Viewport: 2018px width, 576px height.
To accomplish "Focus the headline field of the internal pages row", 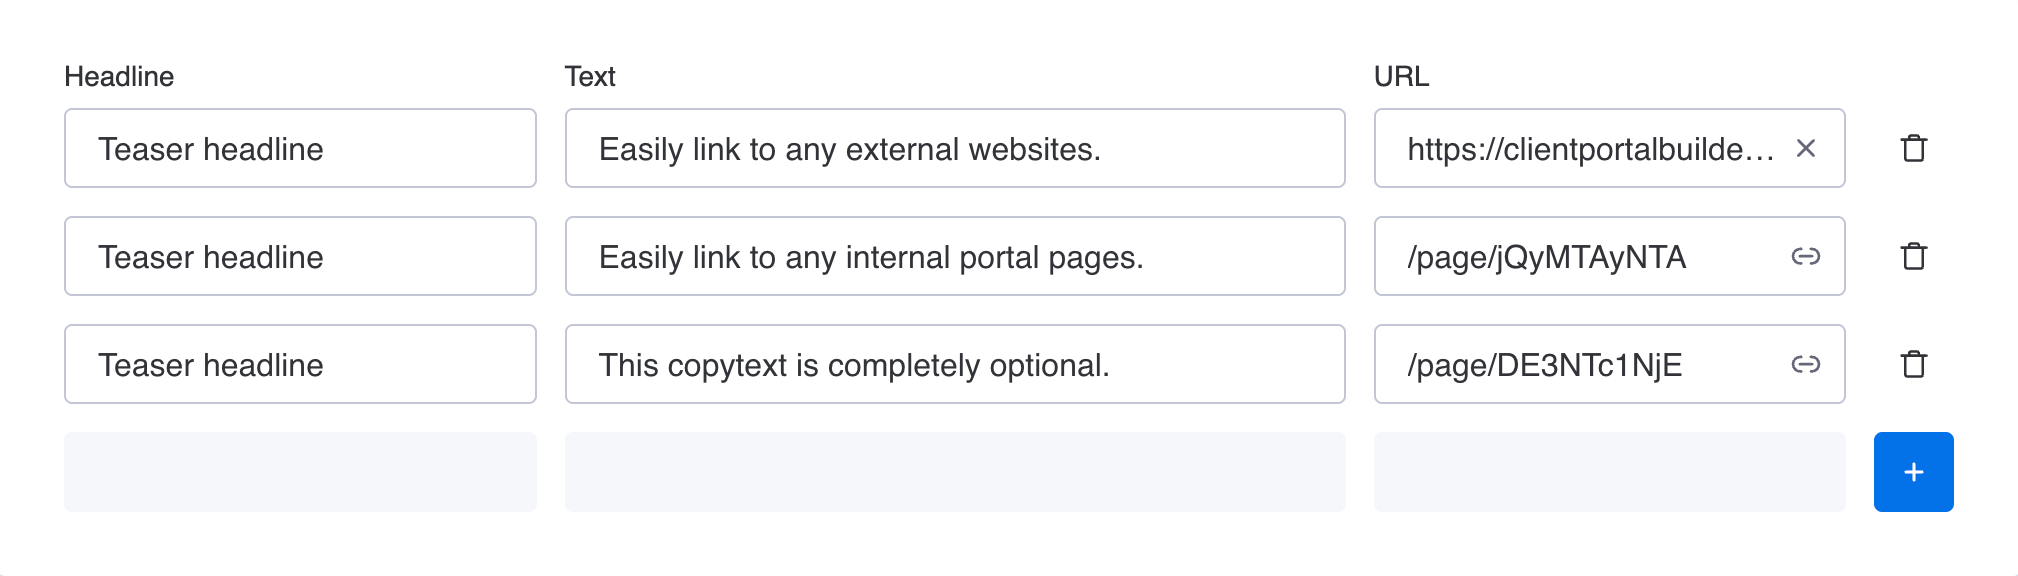I will tap(300, 256).
